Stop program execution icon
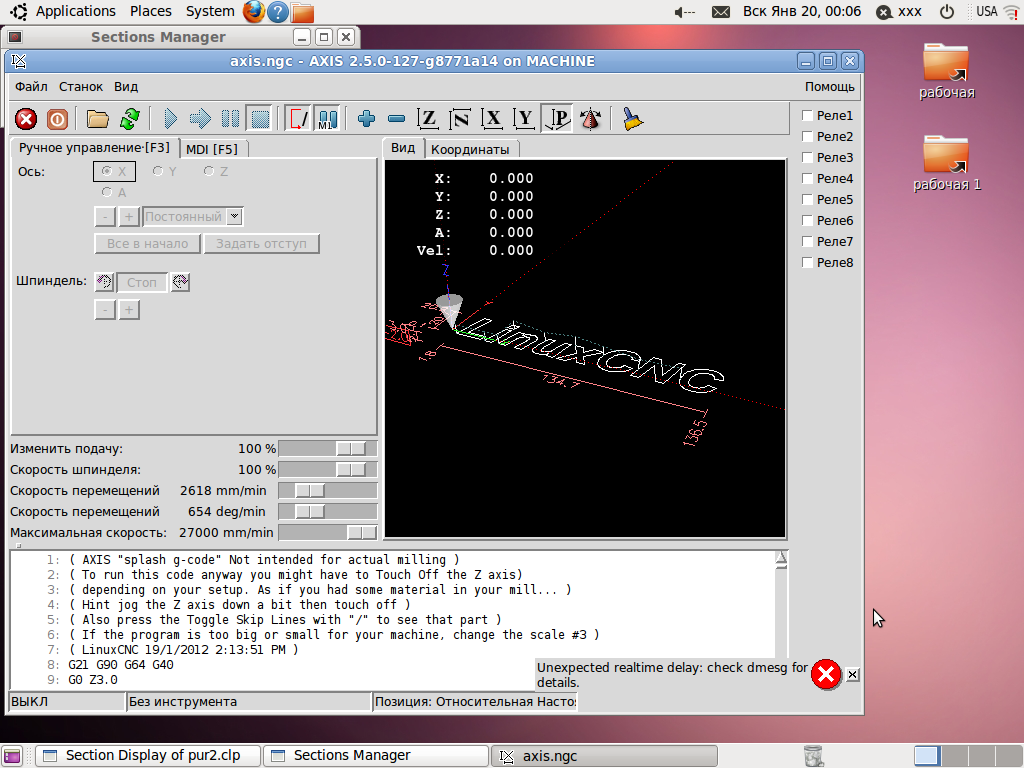 coord(260,119)
